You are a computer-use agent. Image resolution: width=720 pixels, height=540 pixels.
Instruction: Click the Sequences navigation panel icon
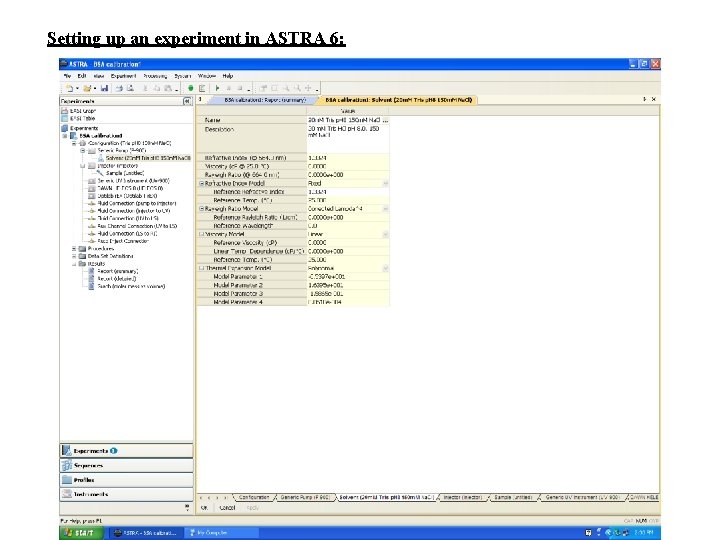pyautogui.click(x=67, y=465)
